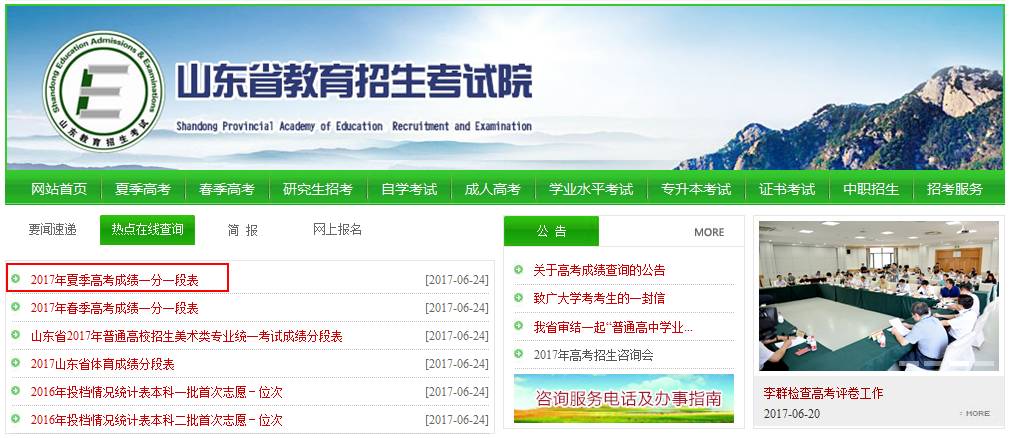
Task: Open 2017年高考招生咨询会 announcement
Action: (x=593, y=355)
